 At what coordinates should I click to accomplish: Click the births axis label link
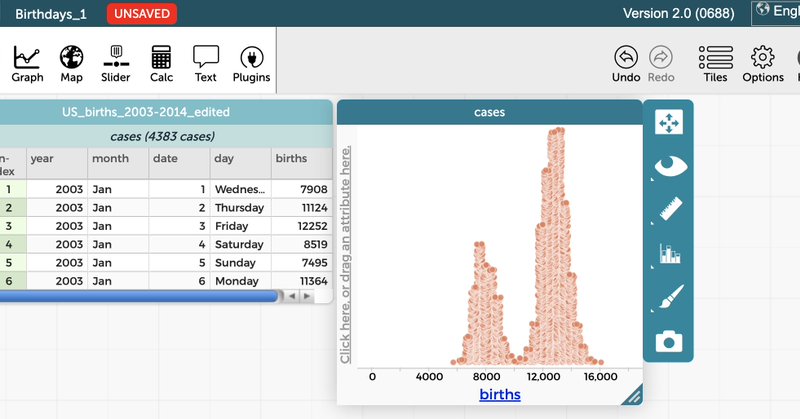pyautogui.click(x=500, y=395)
